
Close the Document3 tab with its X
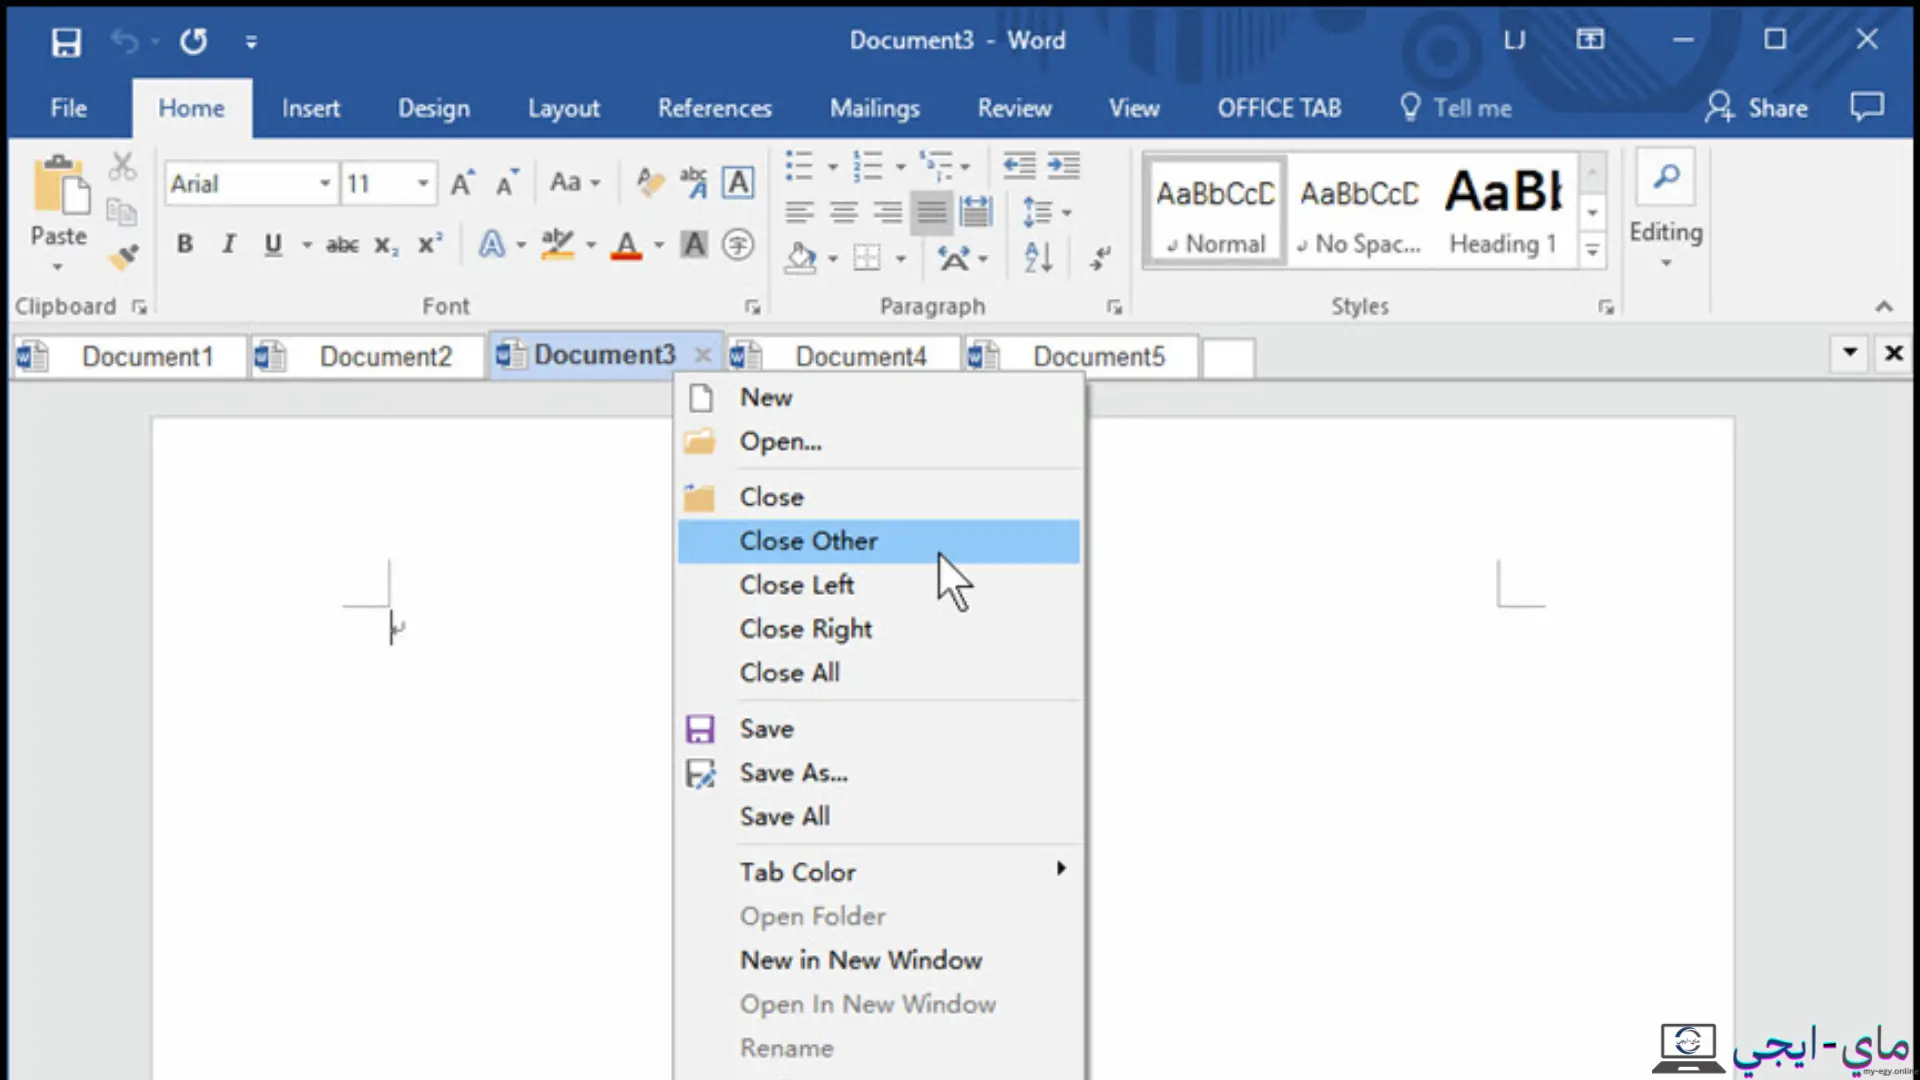(x=703, y=354)
